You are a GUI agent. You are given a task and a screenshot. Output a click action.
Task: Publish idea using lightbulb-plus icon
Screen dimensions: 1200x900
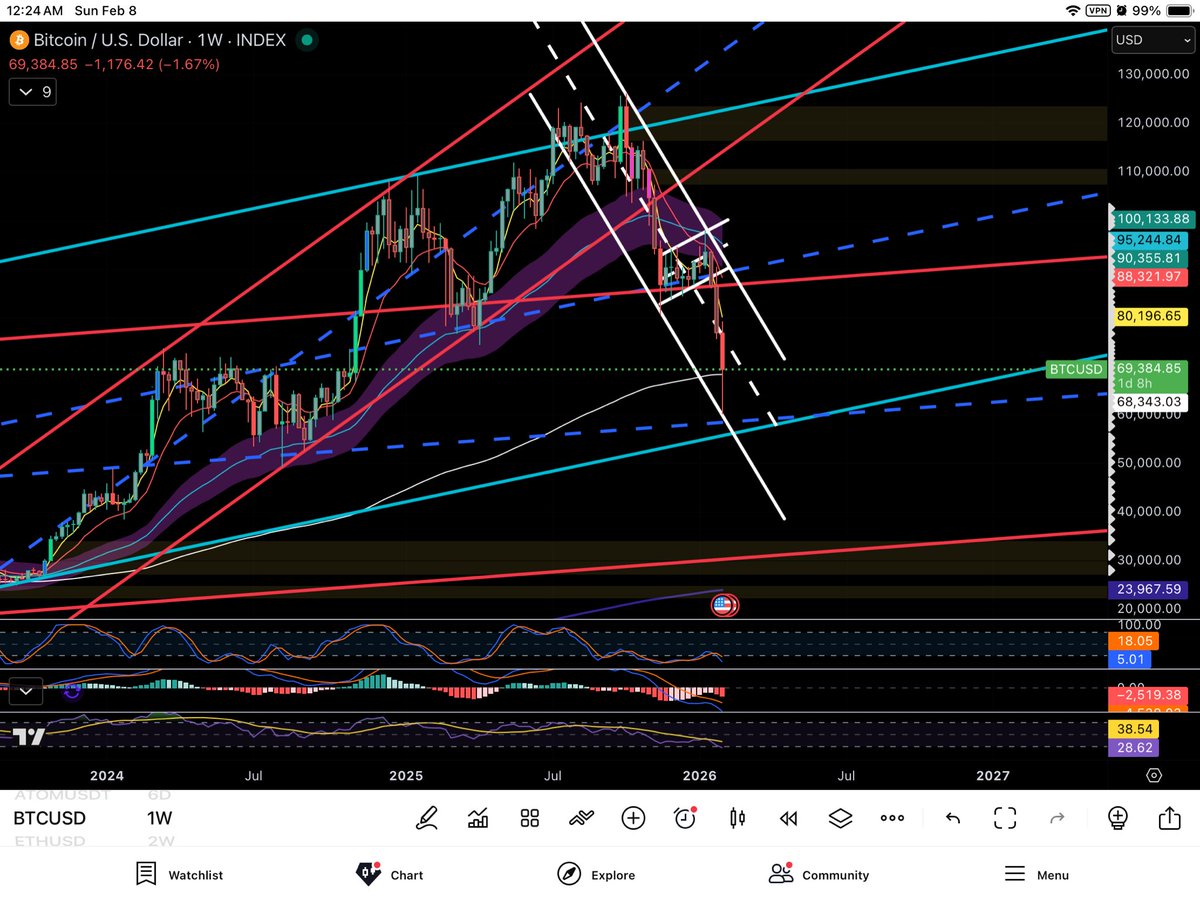point(1118,818)
